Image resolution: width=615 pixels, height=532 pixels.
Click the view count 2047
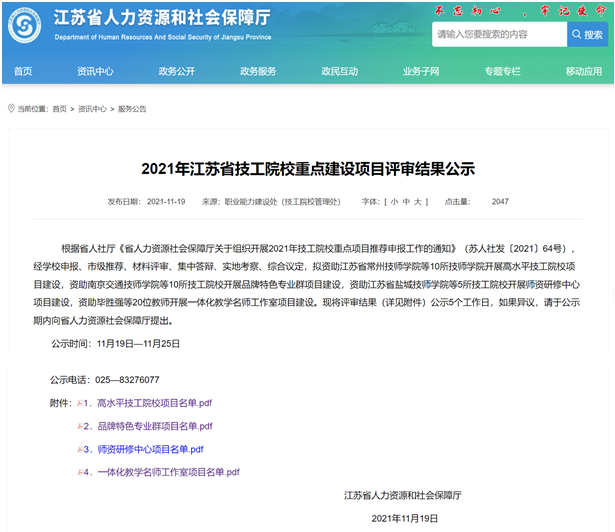pos(500,202)
